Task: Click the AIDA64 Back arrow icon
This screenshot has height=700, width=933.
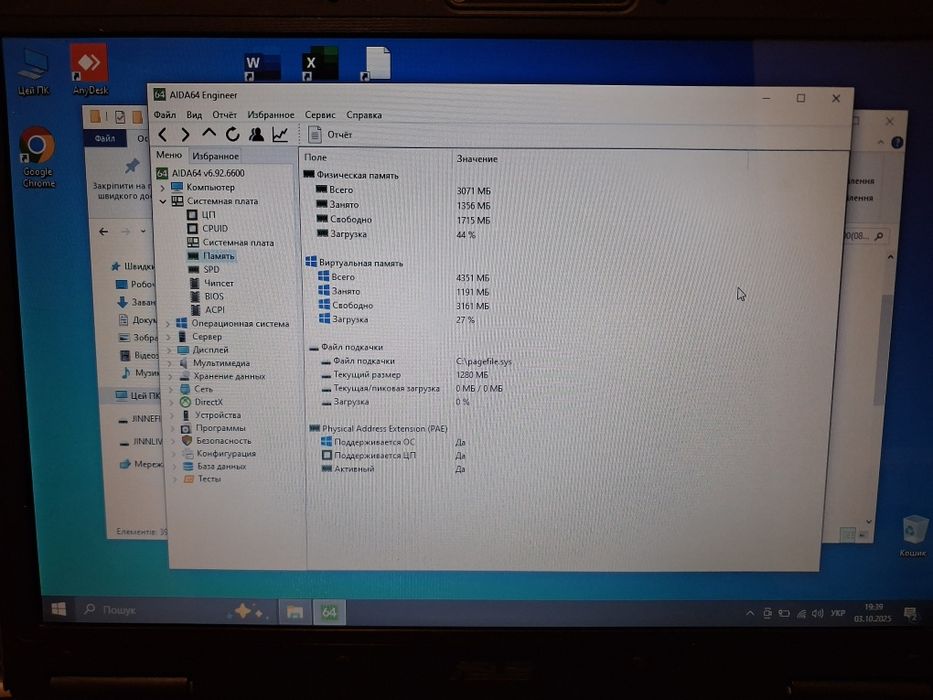Action: click(x=162, y=135)
